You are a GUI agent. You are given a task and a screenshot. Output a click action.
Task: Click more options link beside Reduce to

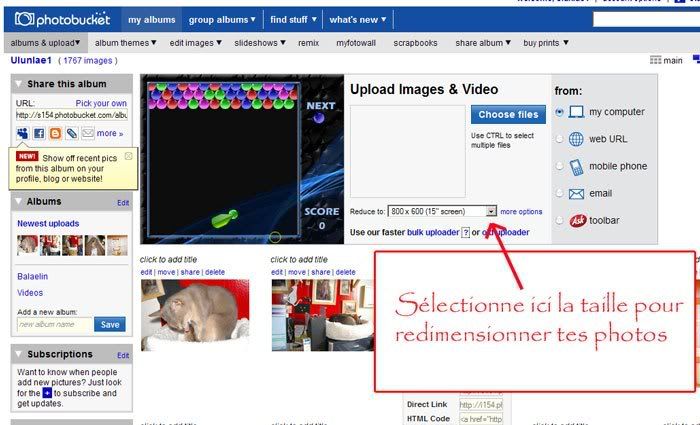point(521,212)
